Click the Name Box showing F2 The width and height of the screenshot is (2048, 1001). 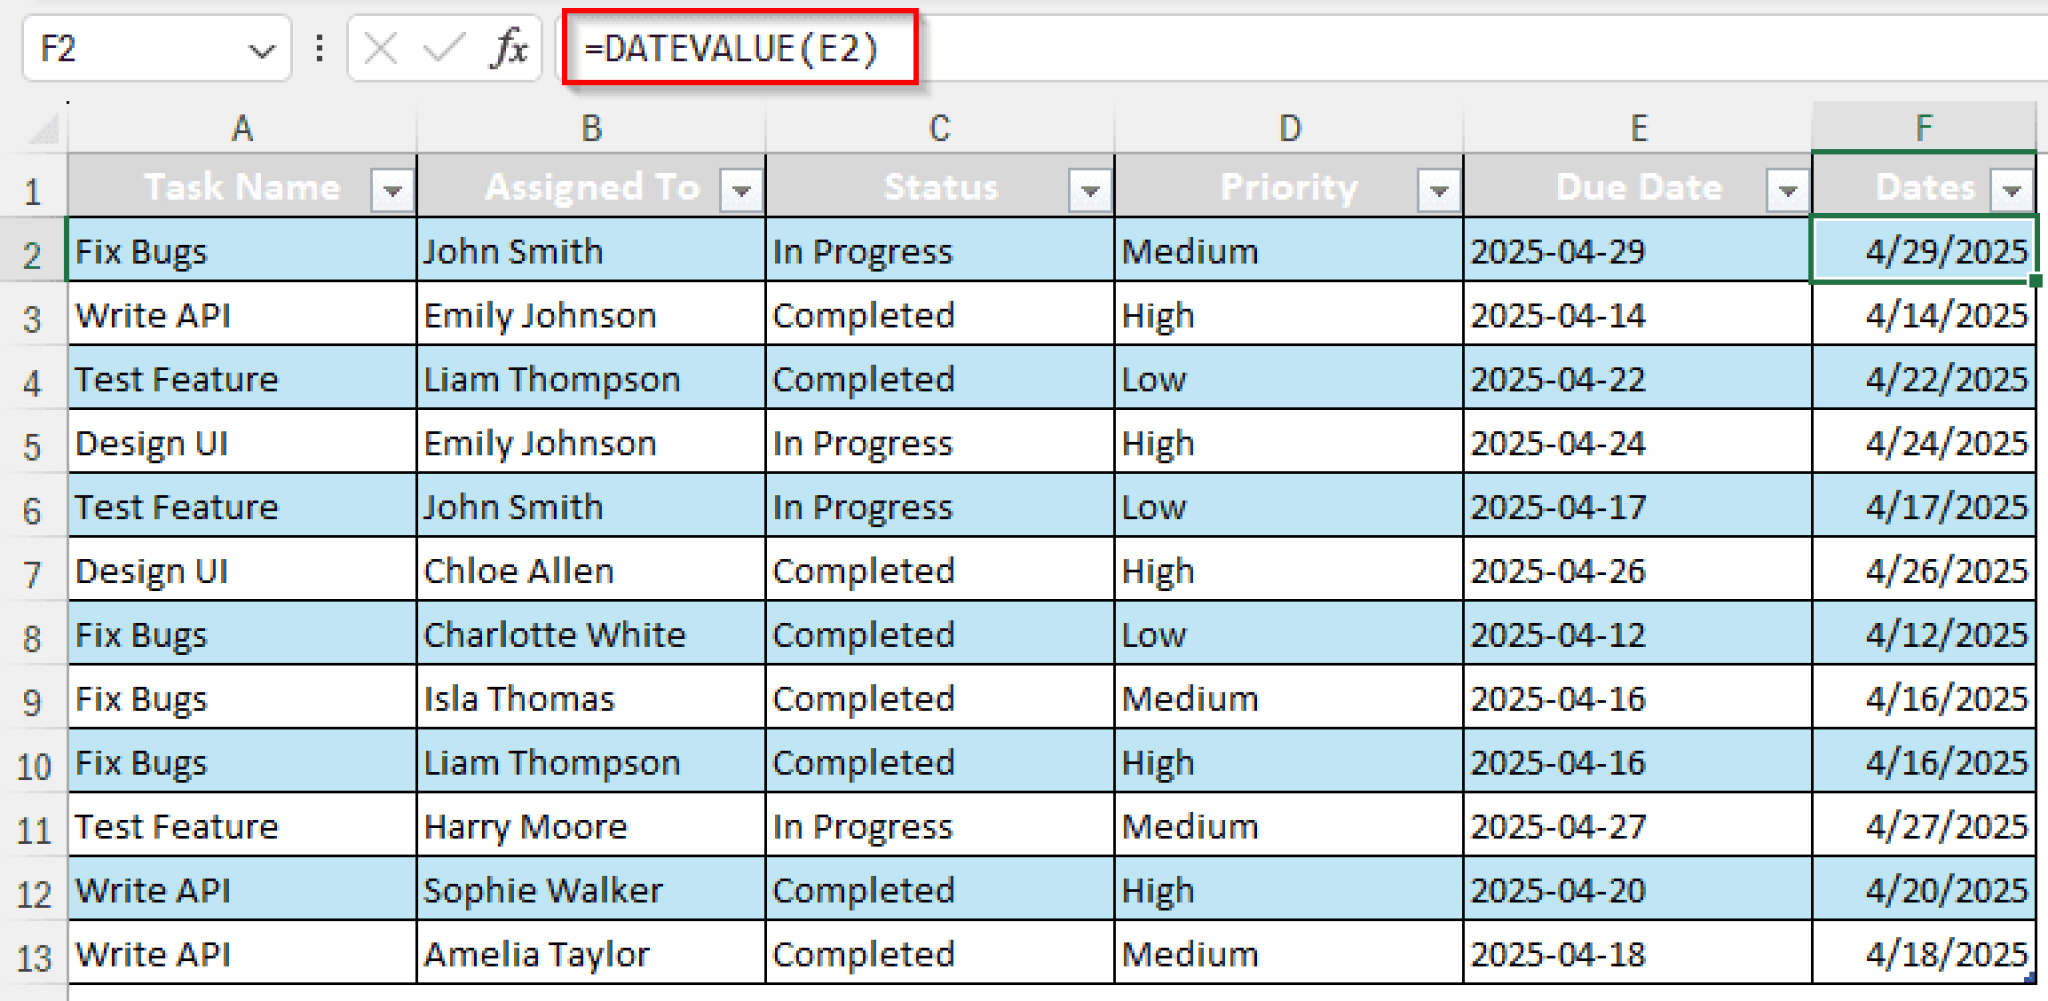click(x=130, y=48)
